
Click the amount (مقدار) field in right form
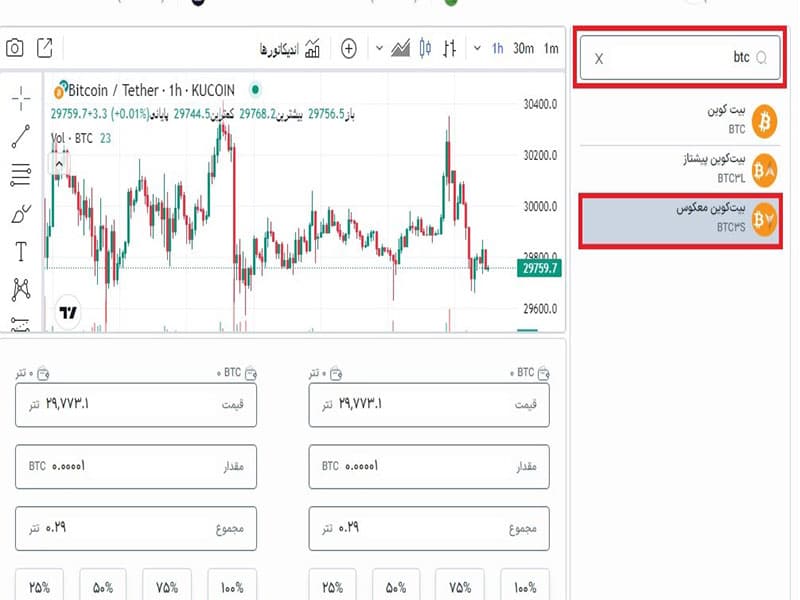429,466
